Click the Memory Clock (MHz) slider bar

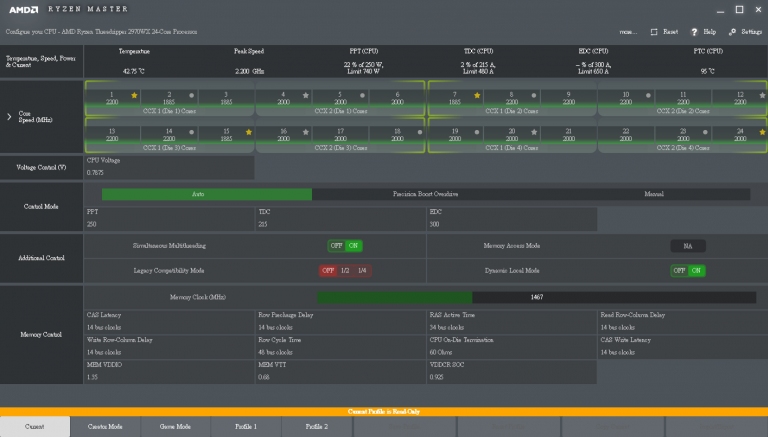[536, 297]
